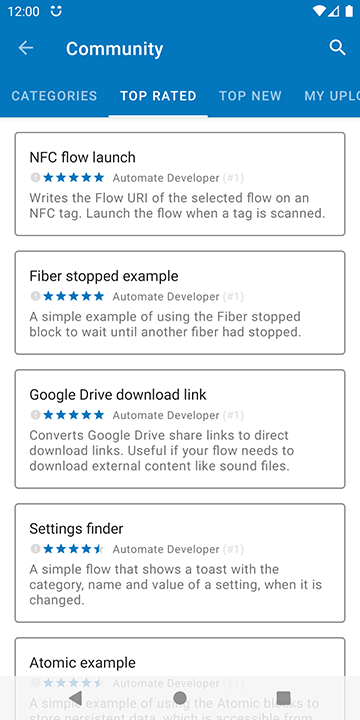Open the Settings finder flow card

tap(180, 563)
